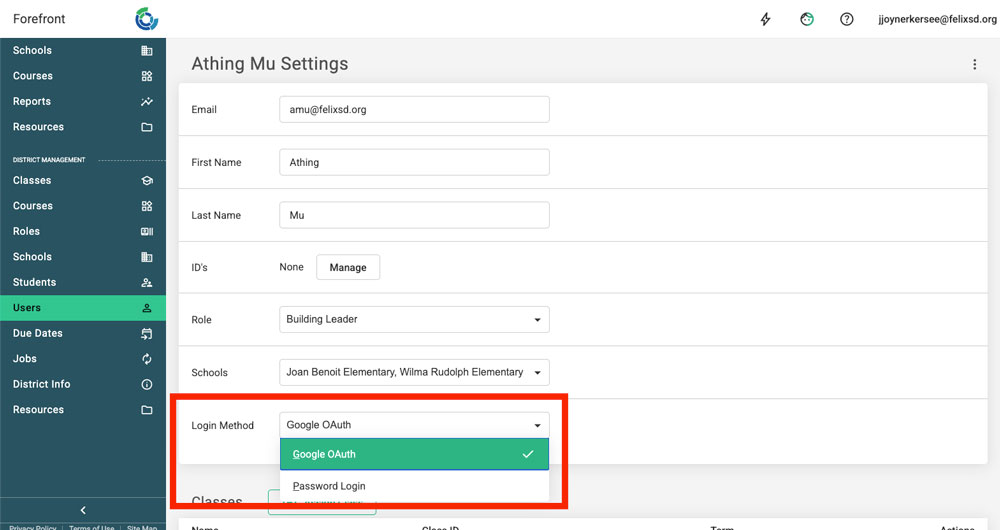Open the help question mark icon
This screenshot has height=530, width=1000.
point(847,19)
